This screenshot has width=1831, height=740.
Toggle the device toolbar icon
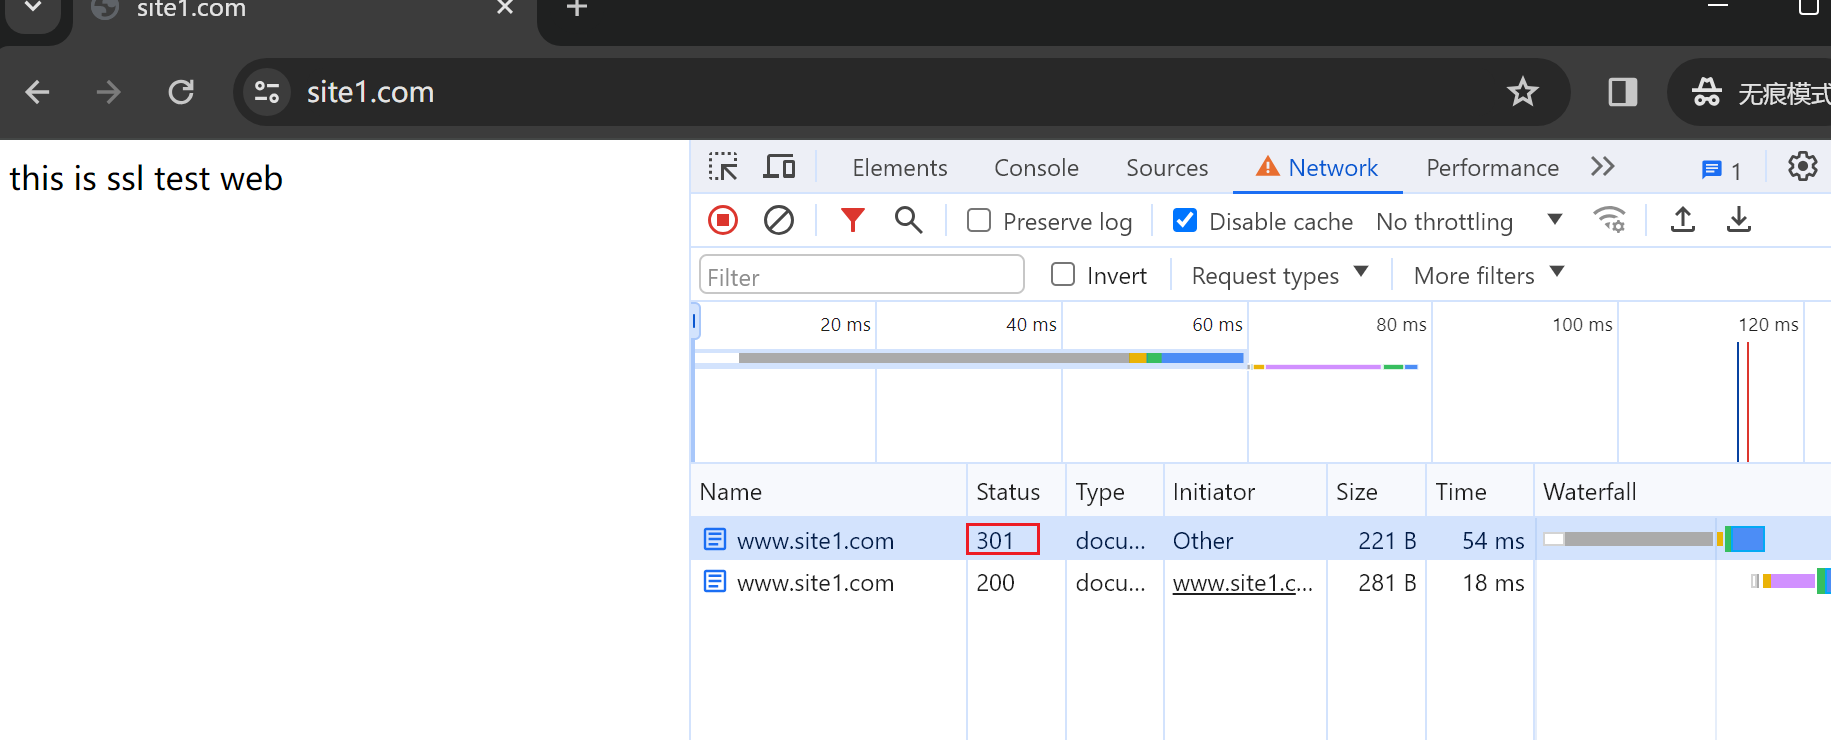click(779, 167)
